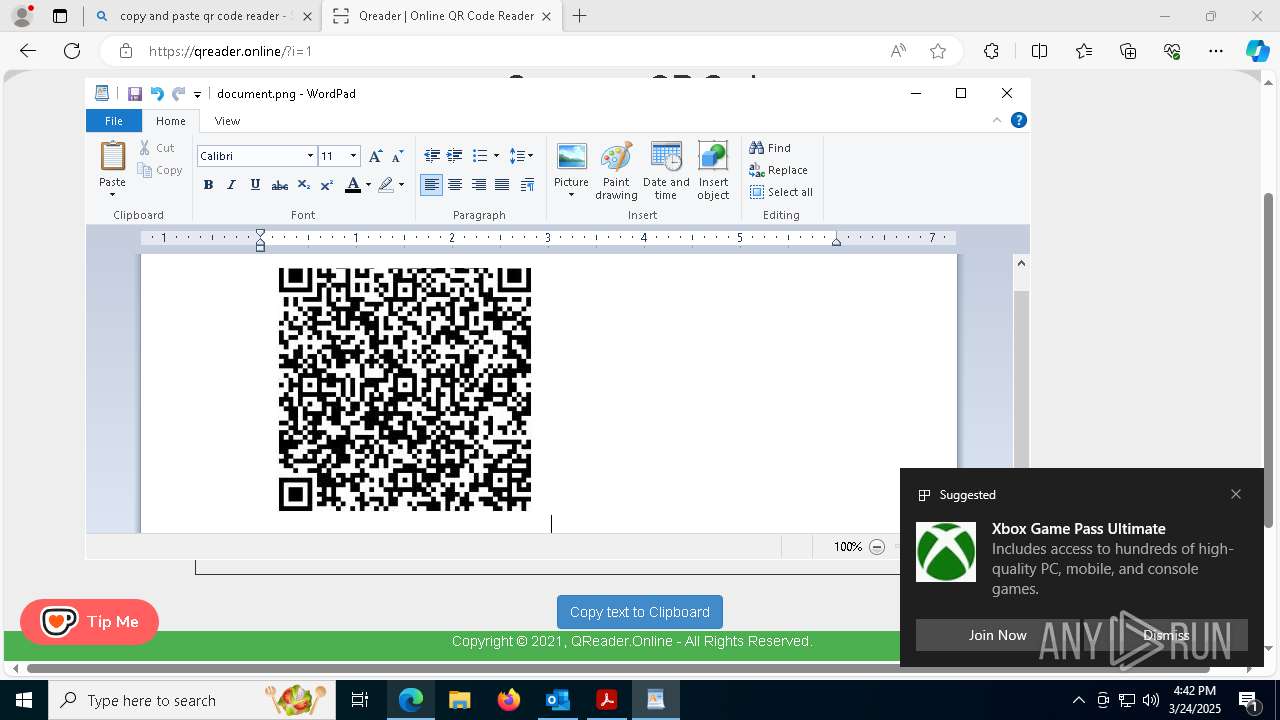This screenshot has height=720, width=1280.
Task: Open the Copilot icon in Edge
Action: (1257, 51)
